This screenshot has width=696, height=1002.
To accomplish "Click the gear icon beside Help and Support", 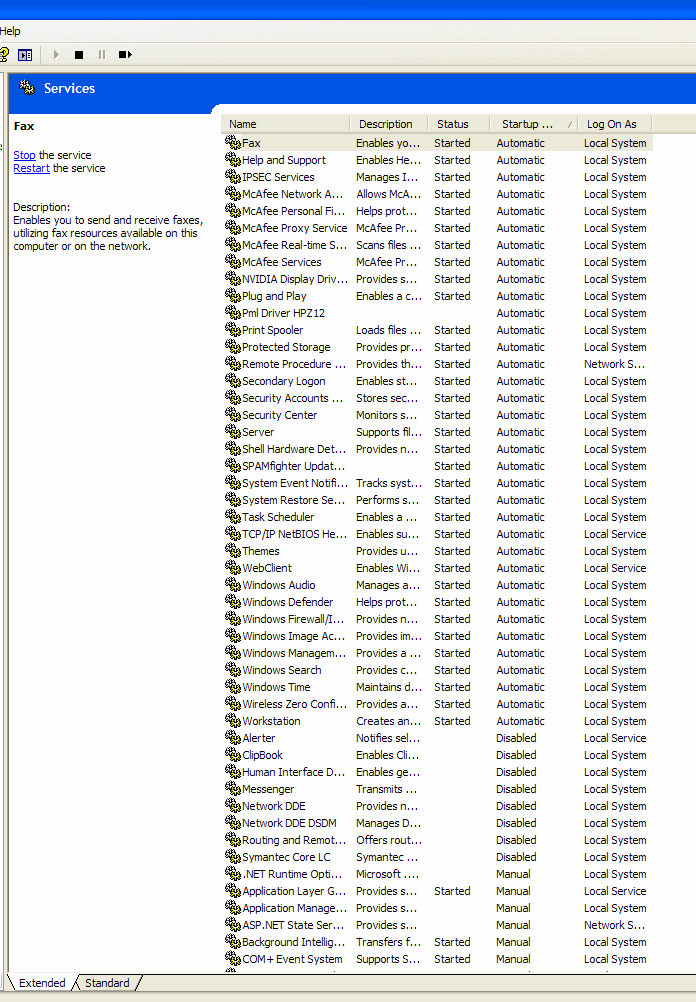I will pos(233,159).
